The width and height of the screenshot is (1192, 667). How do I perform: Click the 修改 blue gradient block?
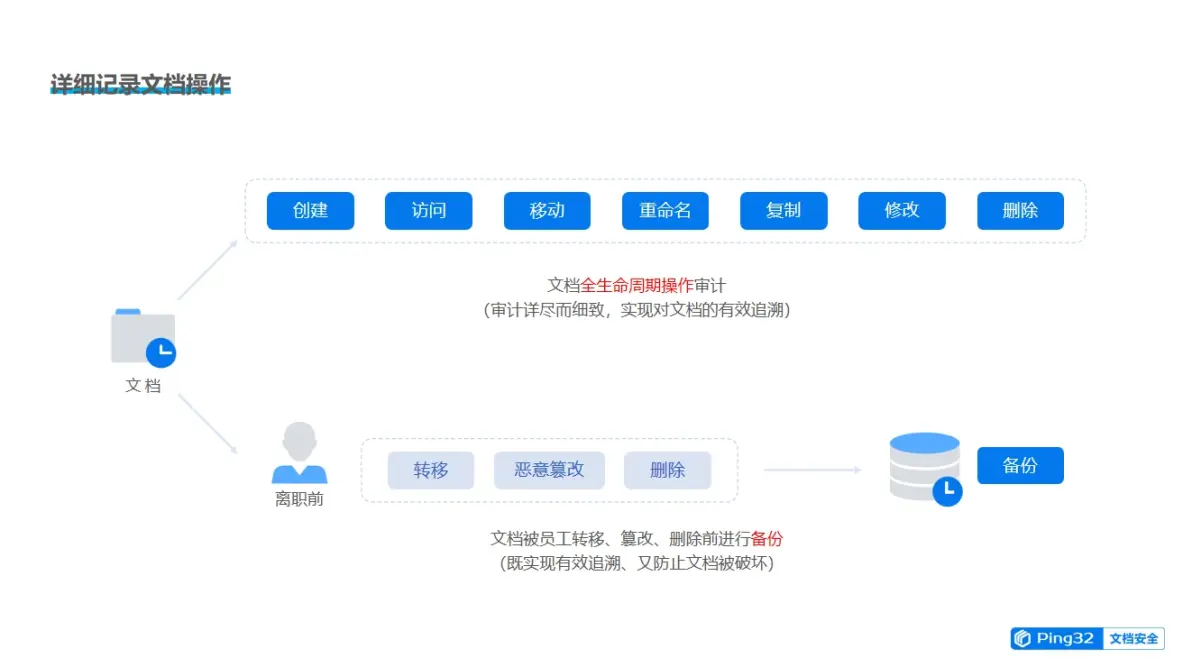pos(901,211)
